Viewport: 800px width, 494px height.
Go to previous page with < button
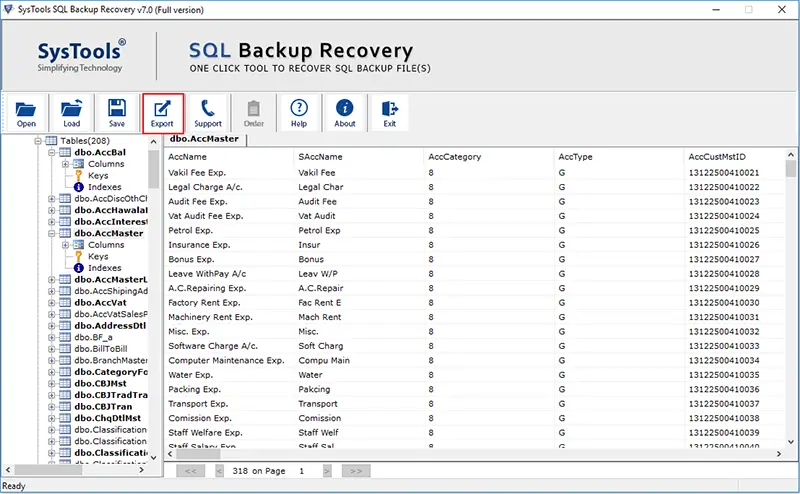click(219, 471)
